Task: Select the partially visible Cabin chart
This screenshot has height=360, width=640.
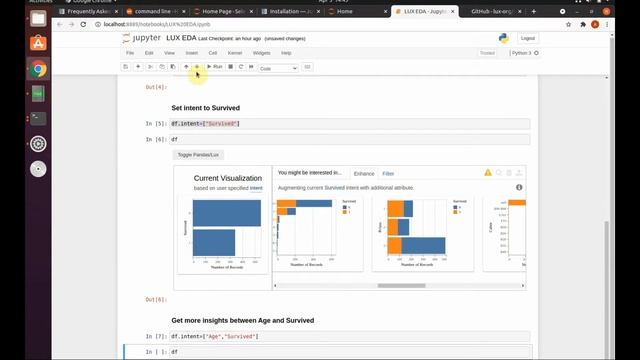Action: [504, 233]
